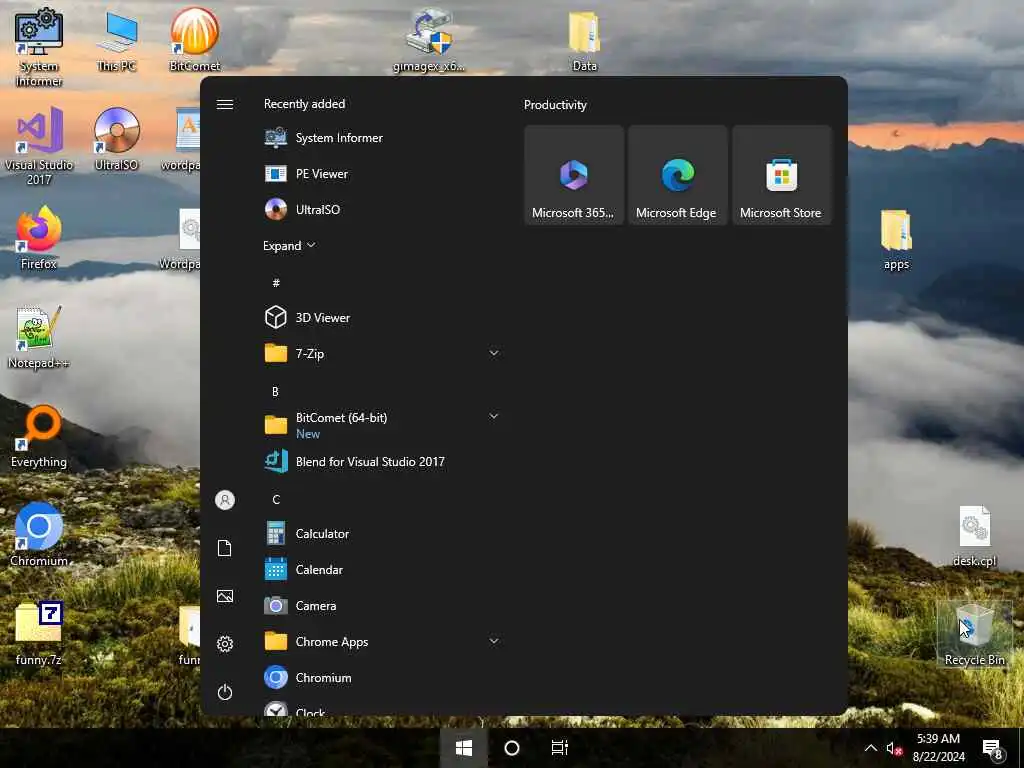Select the BitComet desktop shortcut

[195, 39]
